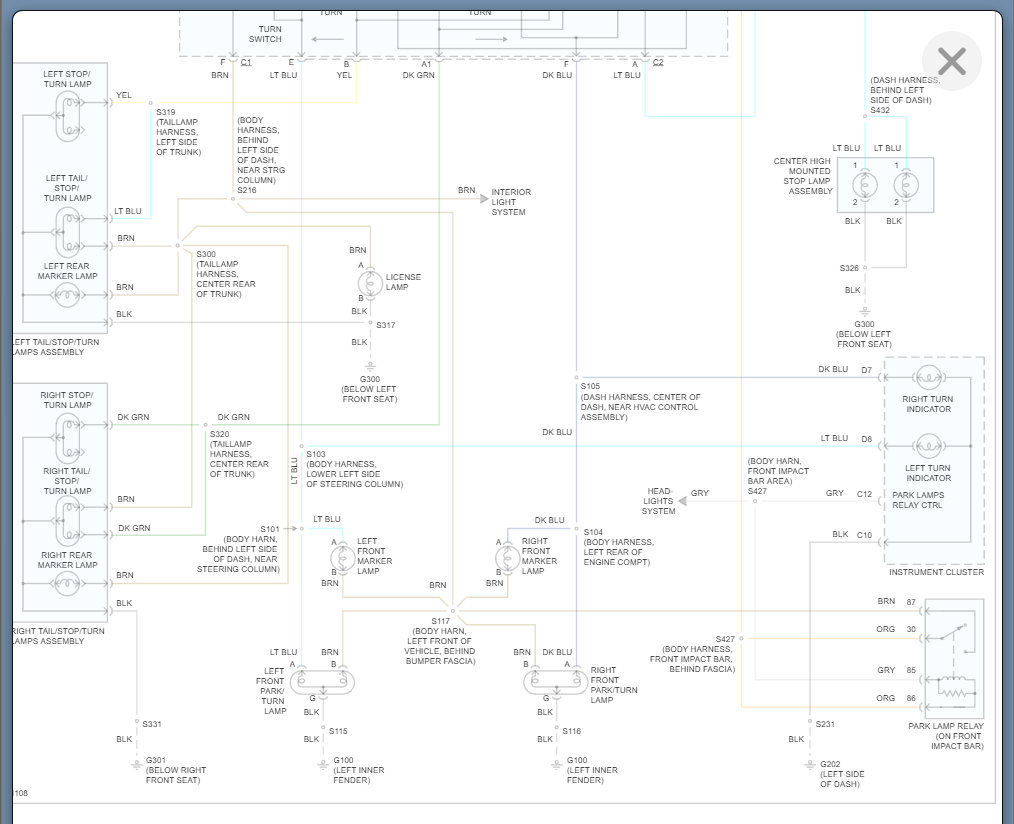Click relay terminal 86 label
The image size is (1014, 824).
click(911, 698)
